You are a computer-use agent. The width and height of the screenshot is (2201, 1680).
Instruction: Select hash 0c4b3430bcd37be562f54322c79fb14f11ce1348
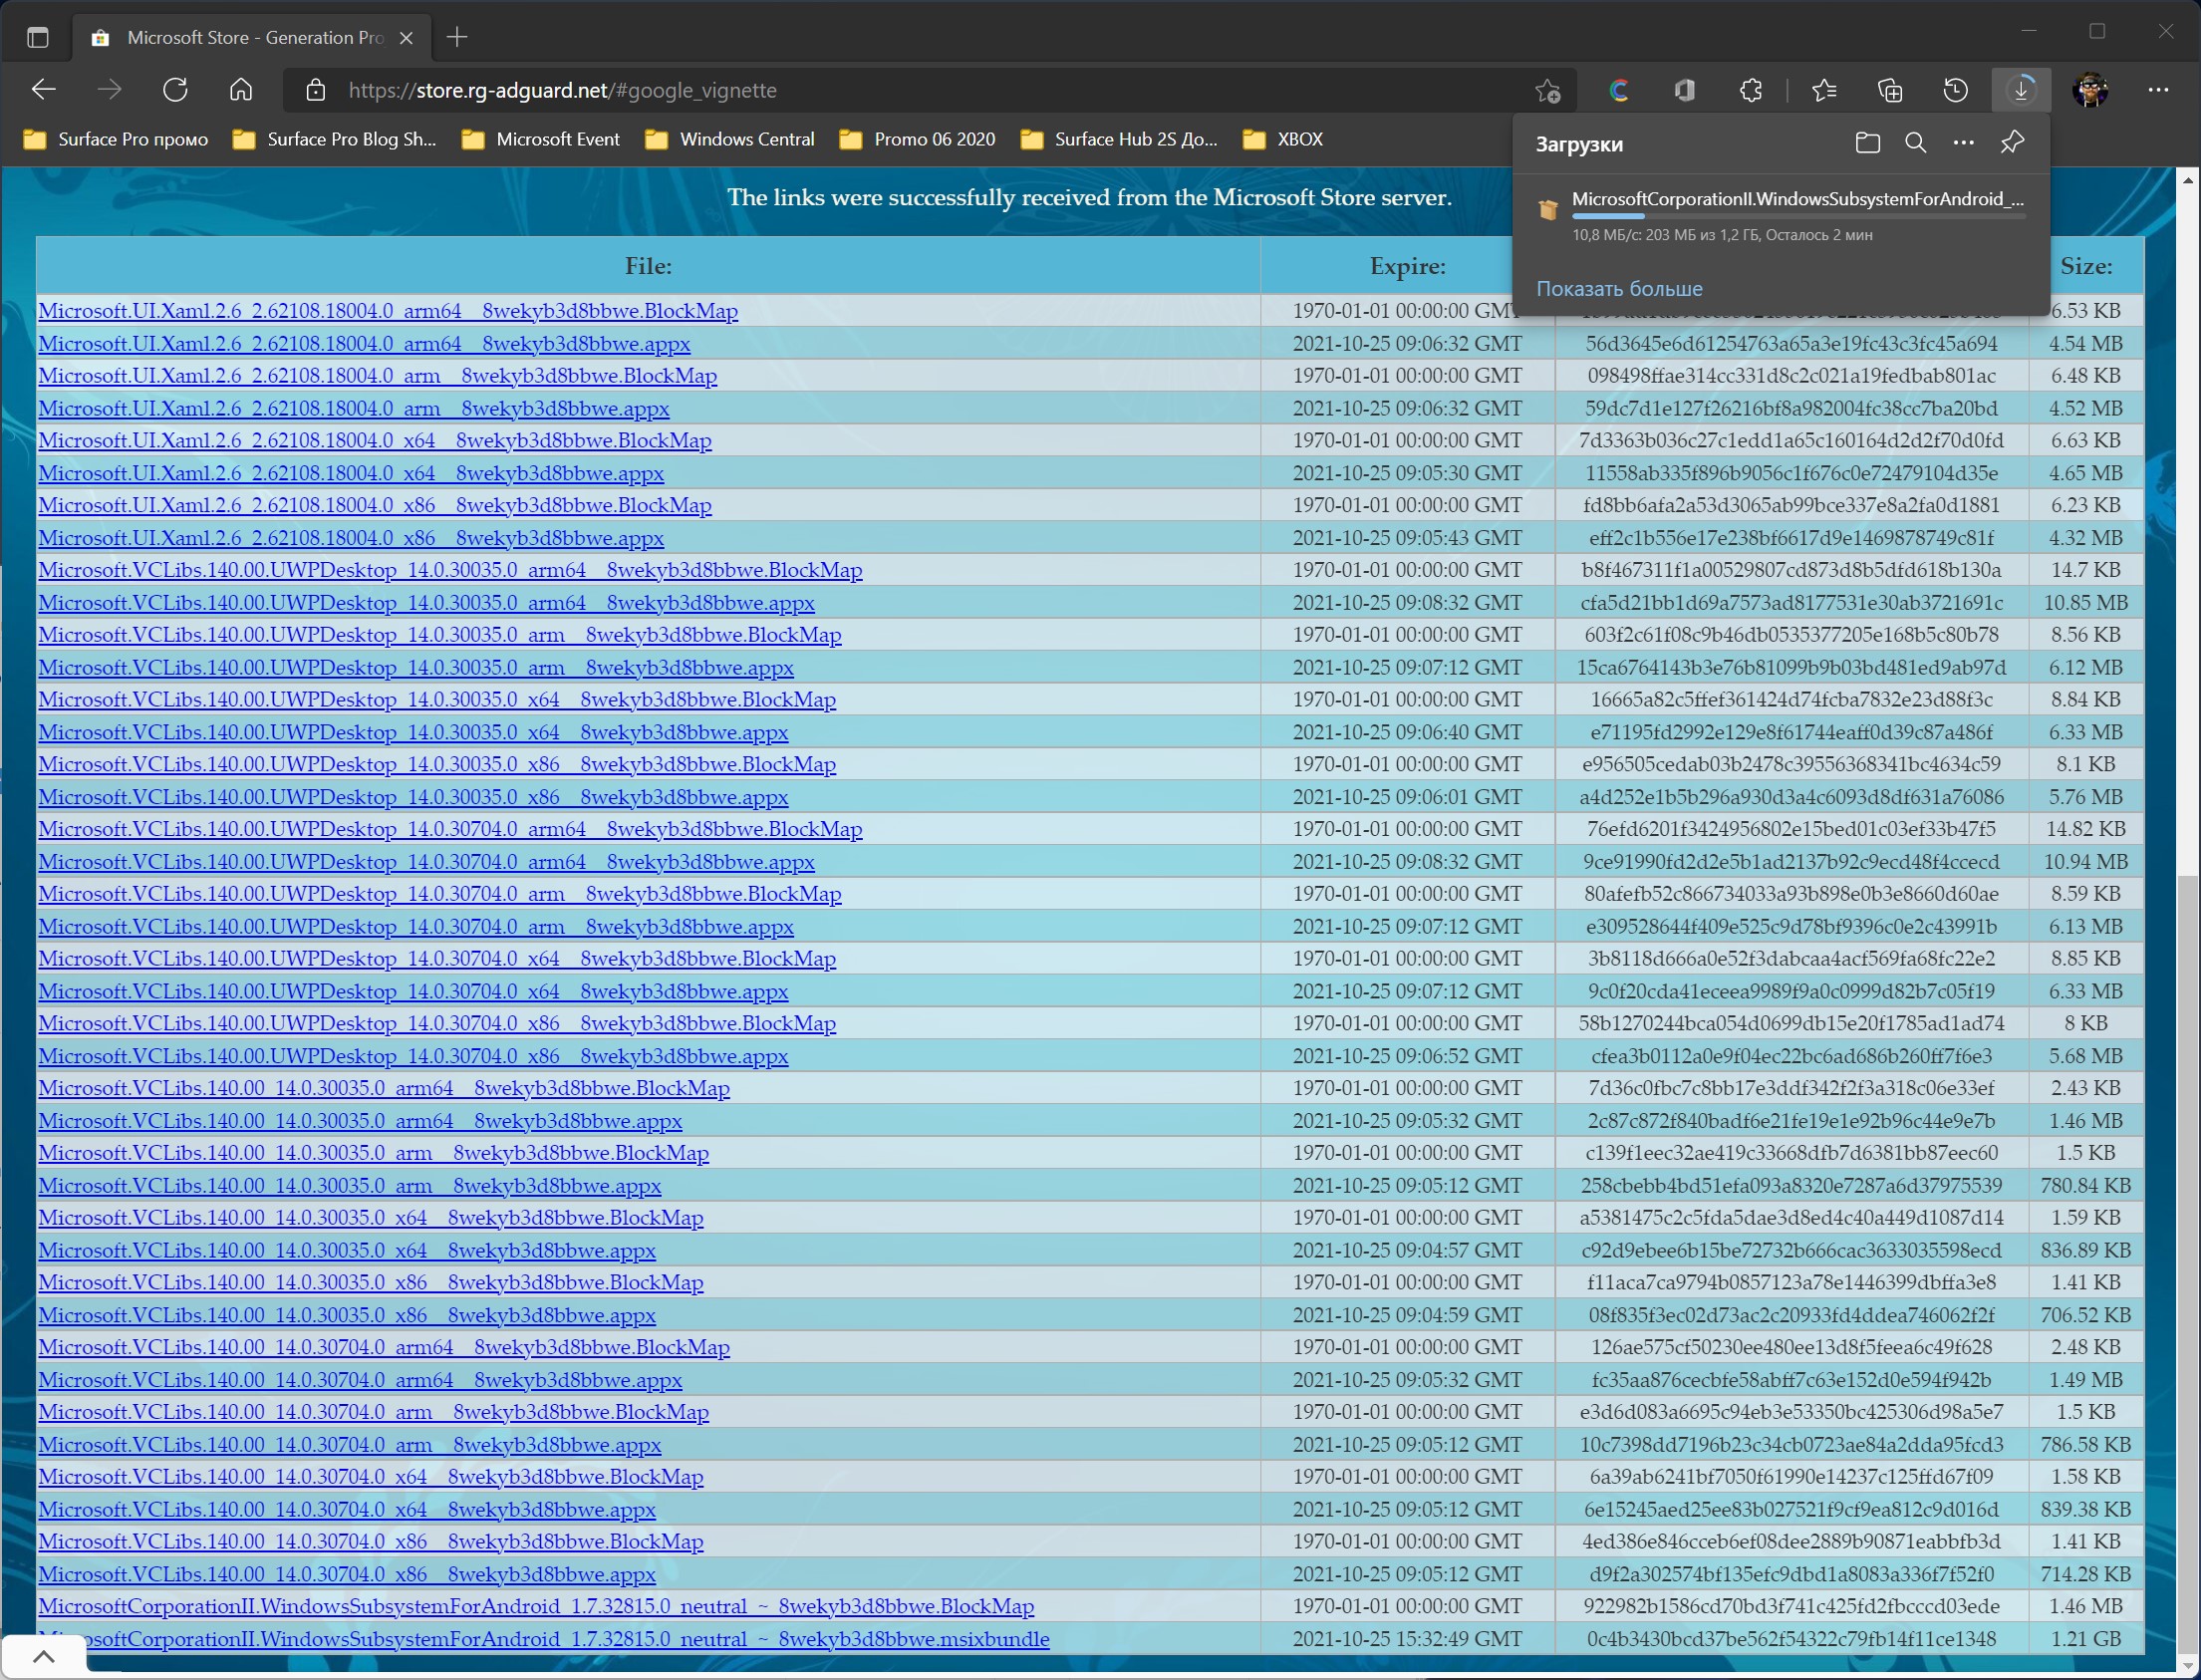[1791, 1639]
